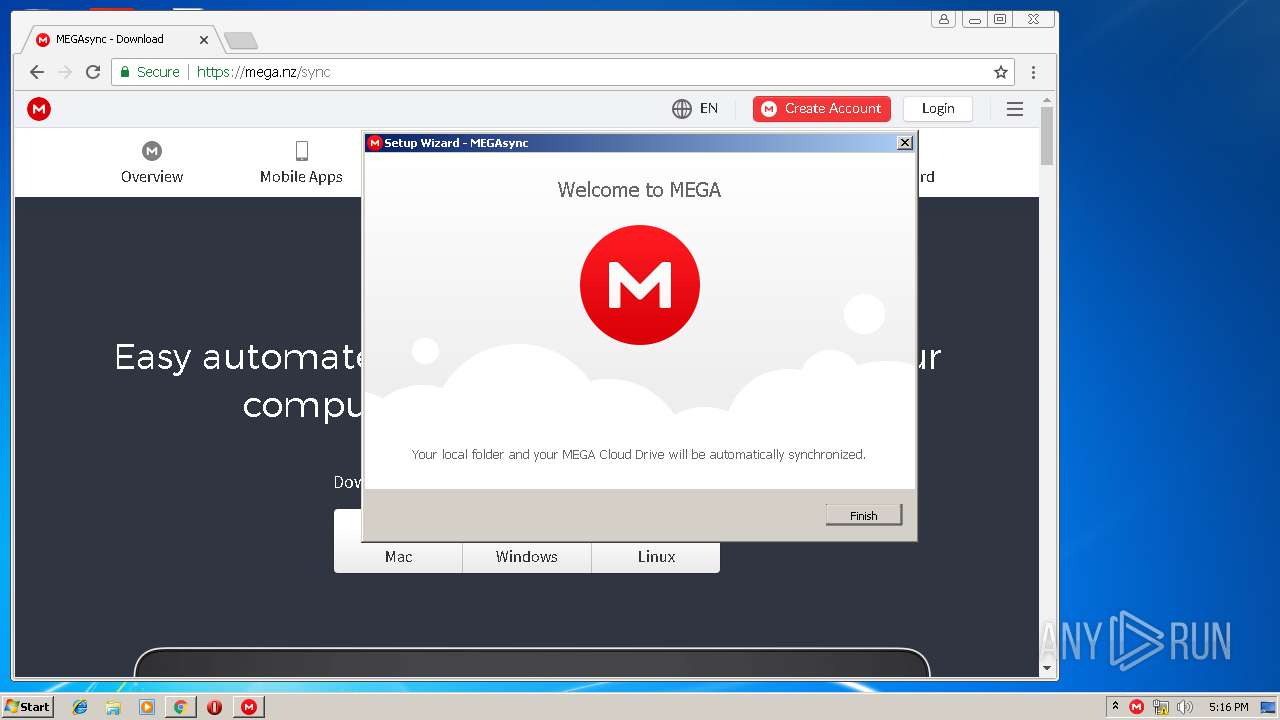Image resolution: width=1280 pixels, height=720 pixels.
Task: Select the Overview tab
Action: click(152, 163)
